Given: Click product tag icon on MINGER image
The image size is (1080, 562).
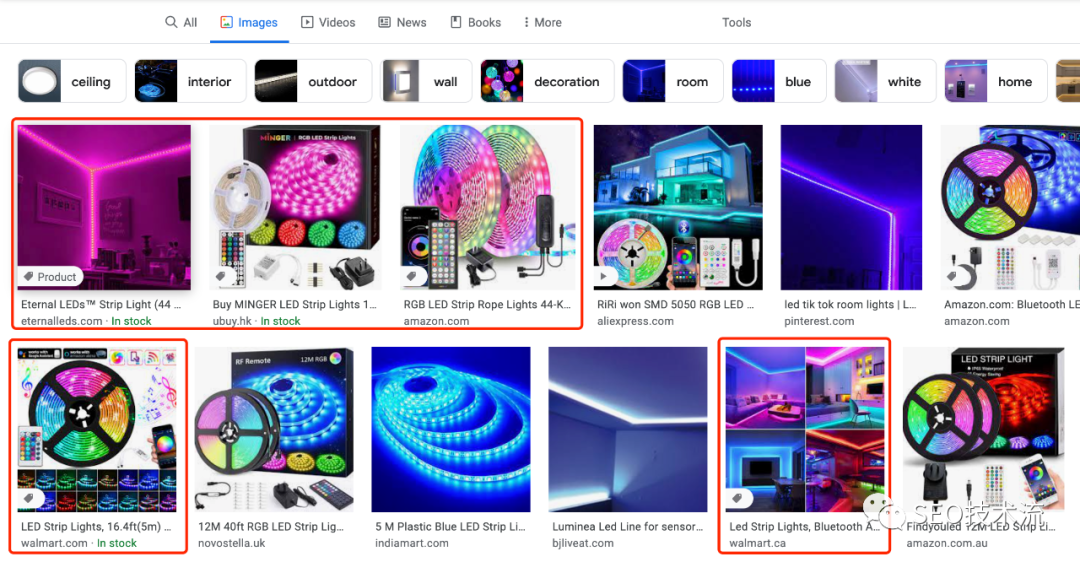Looking at the screenshot, I should [x=221, y=277].
